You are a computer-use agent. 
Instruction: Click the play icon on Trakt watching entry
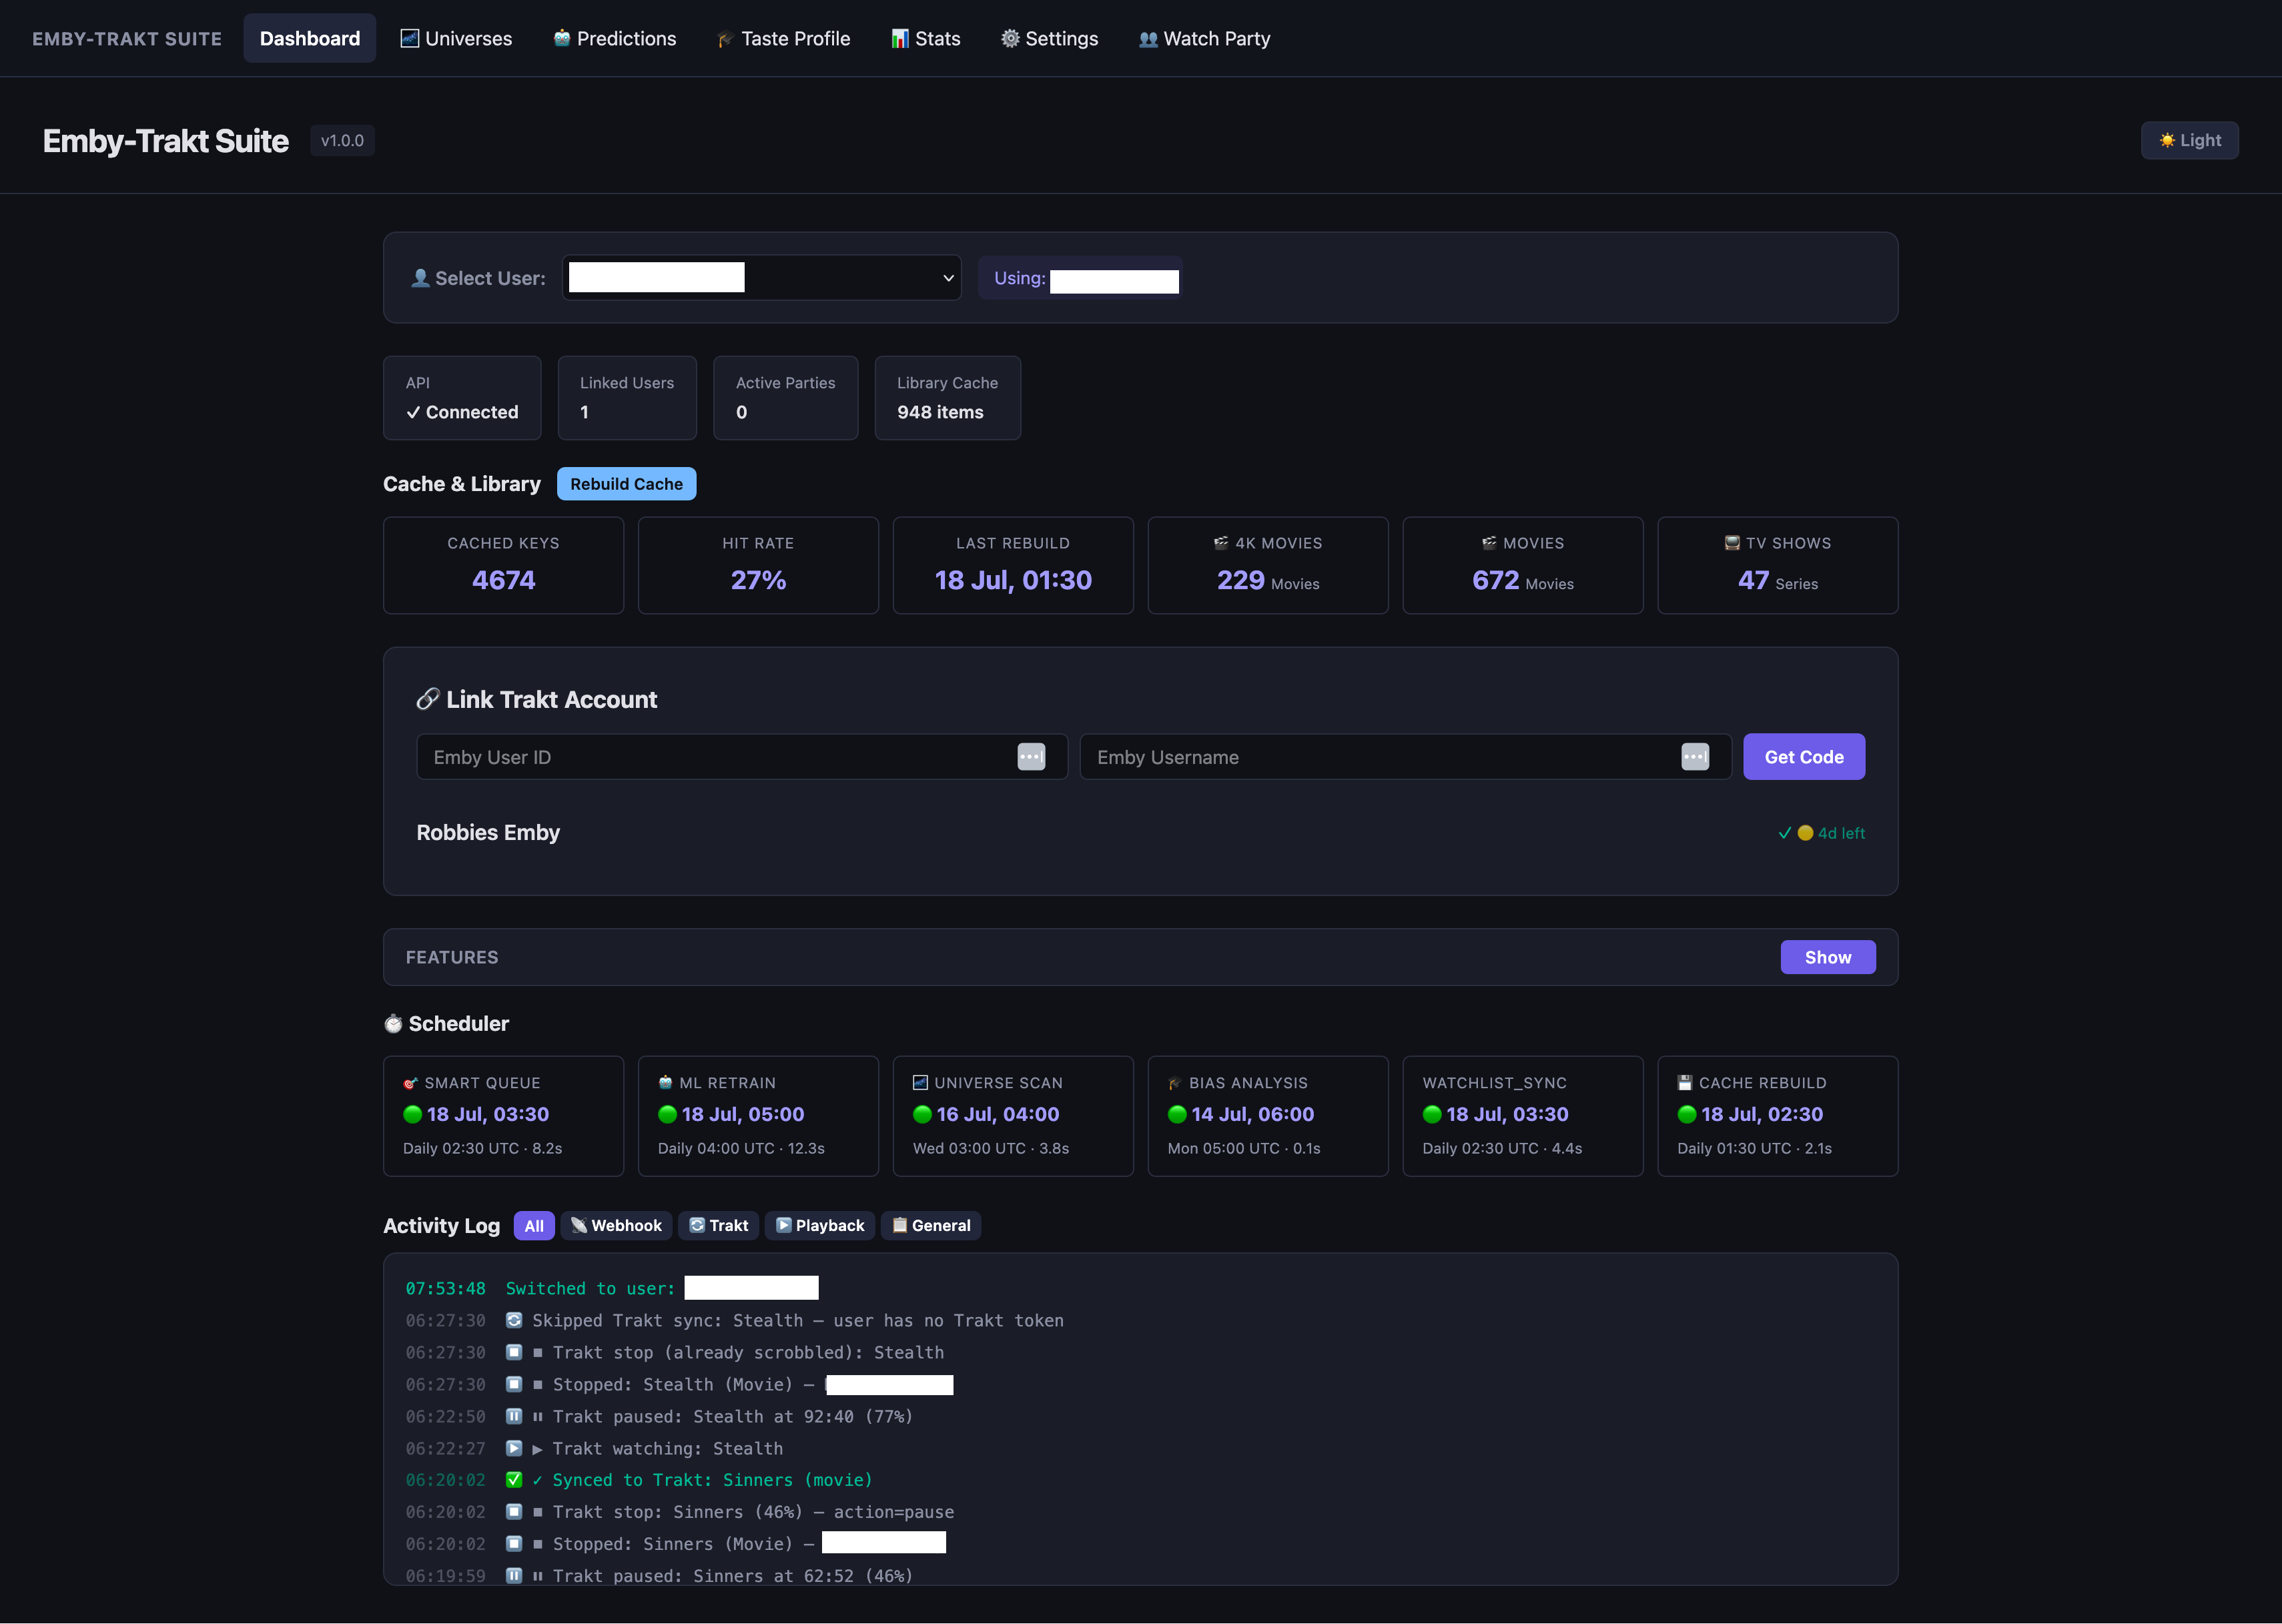click(514, 1448)
